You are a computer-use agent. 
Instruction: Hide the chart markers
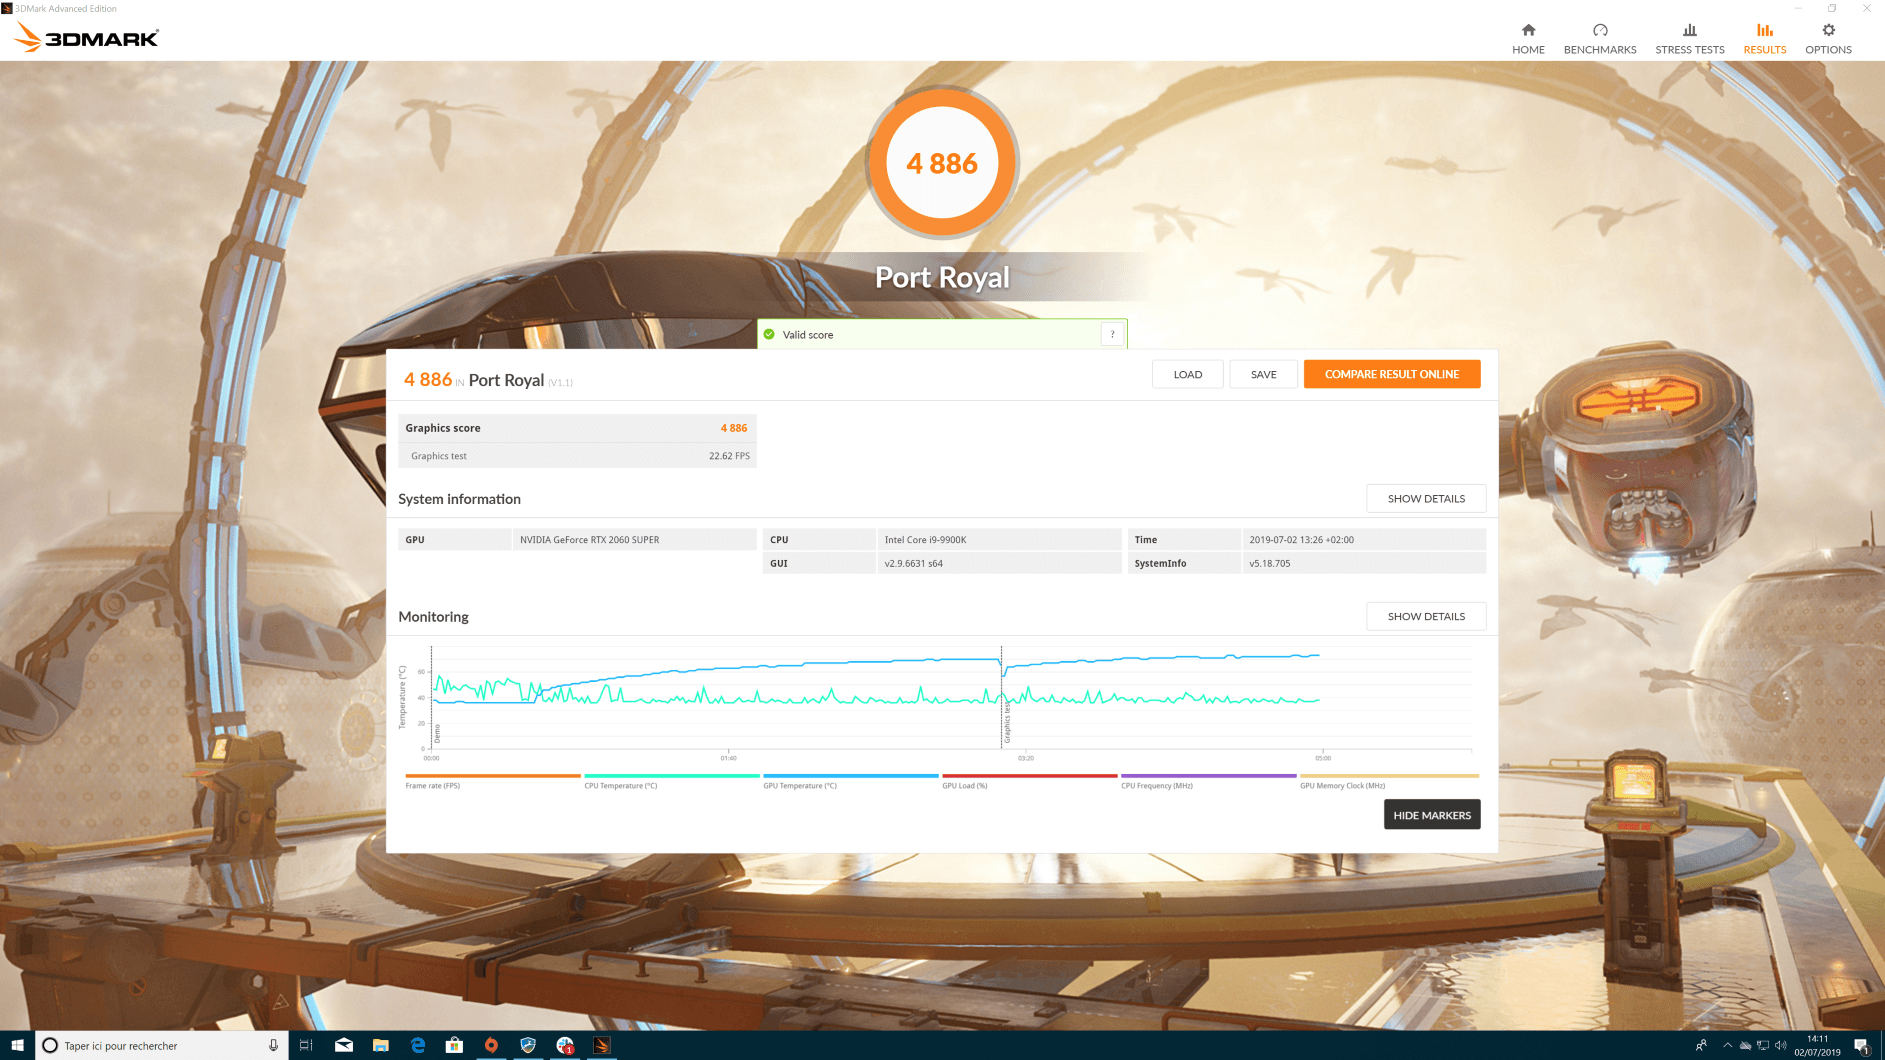coord(1432,815)
